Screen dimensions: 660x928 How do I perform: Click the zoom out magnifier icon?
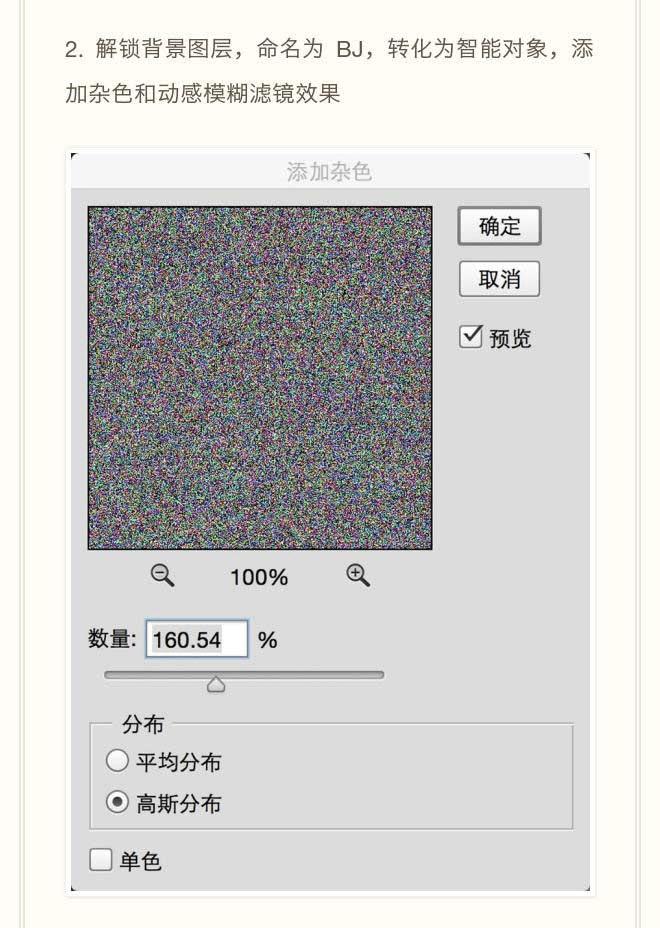[x=162, y=575]
